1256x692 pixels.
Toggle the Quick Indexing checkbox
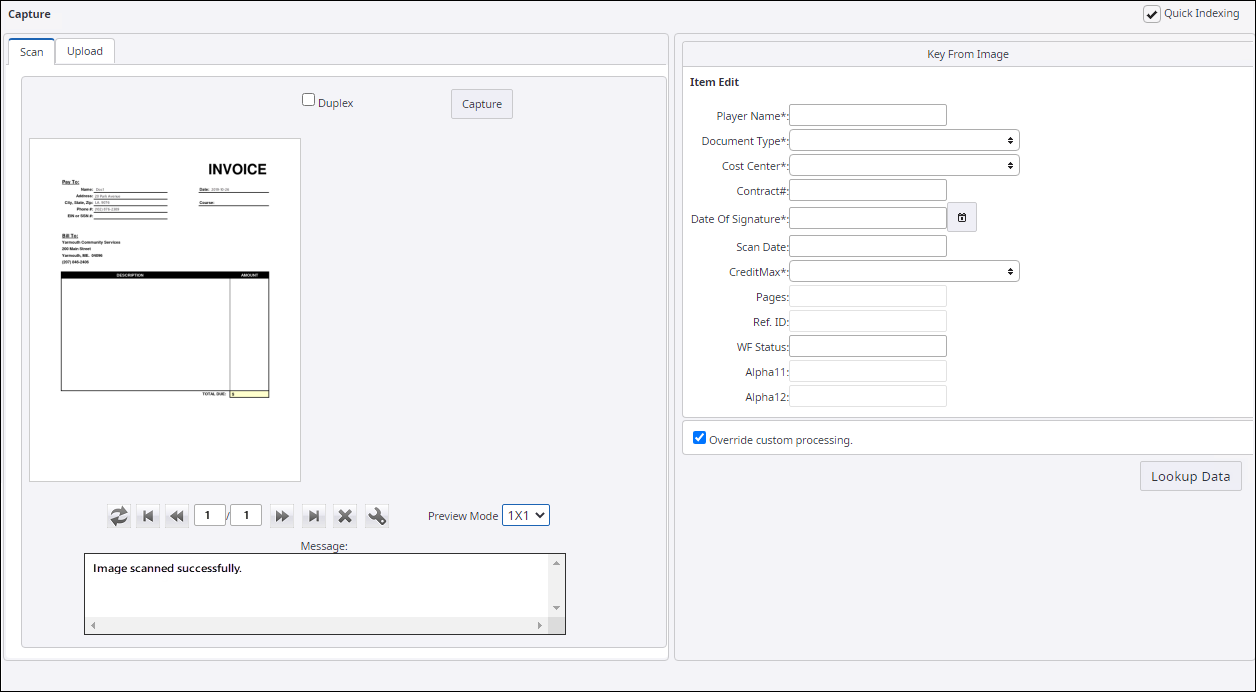(x=1152, y=14)
